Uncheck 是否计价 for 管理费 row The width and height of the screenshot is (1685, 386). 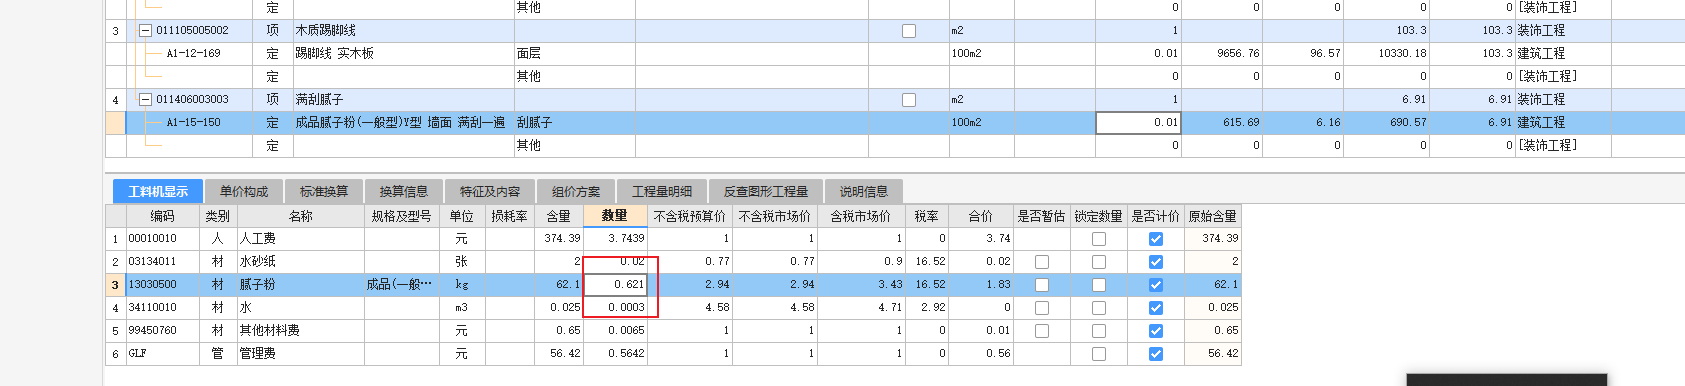pos(1156,354)
